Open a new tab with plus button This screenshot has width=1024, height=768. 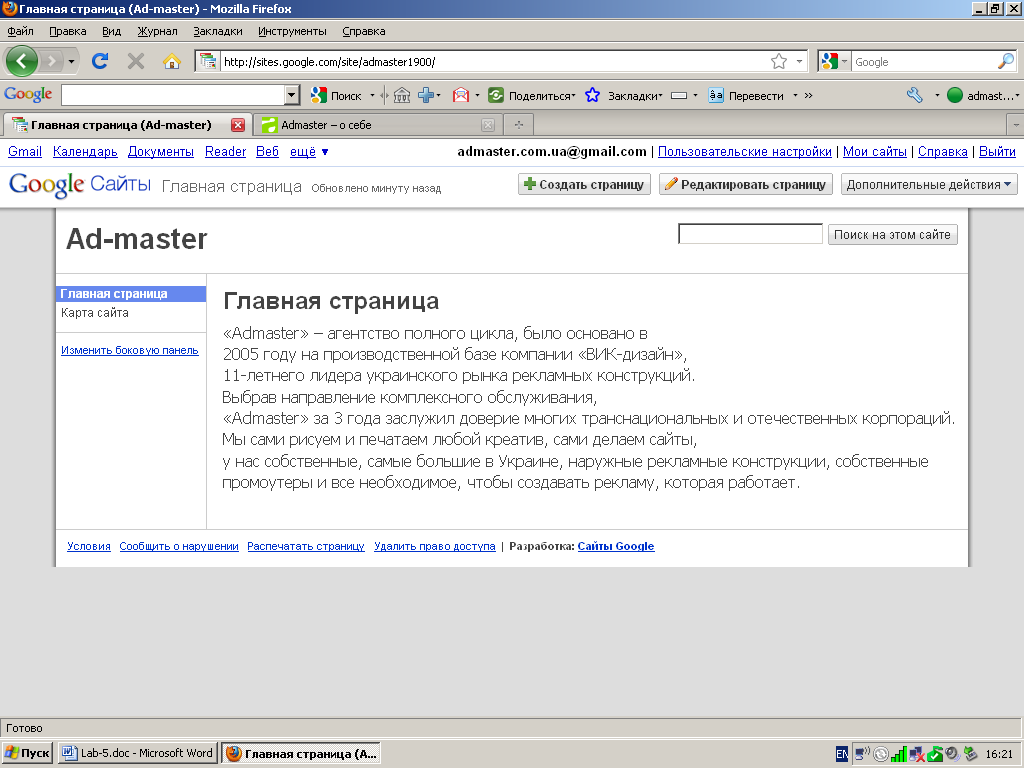tap(519, 125)
